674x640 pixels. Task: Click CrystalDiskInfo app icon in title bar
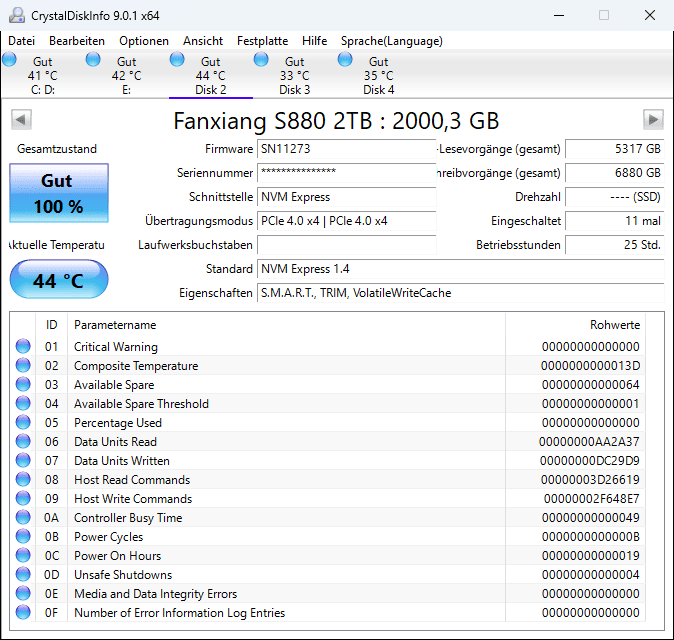coord(17,15)
